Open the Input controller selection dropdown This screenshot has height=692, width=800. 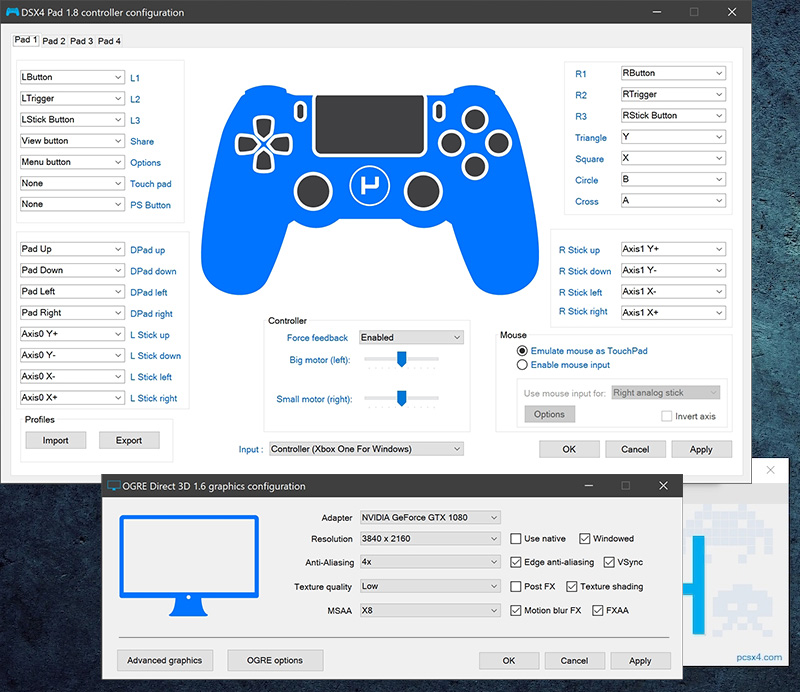[x=366, y=449]
